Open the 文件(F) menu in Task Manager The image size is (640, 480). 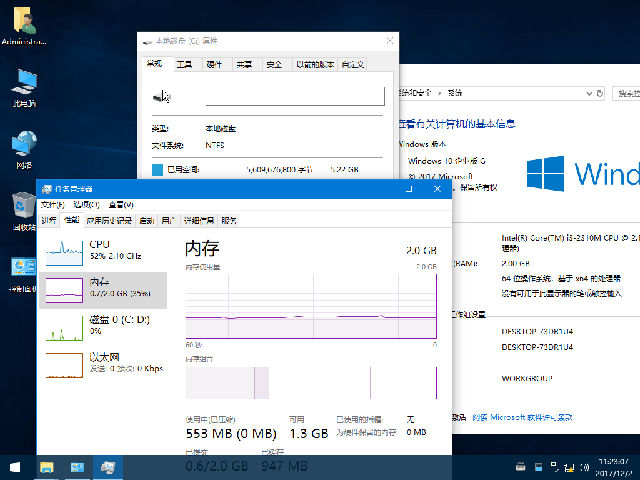53,204
